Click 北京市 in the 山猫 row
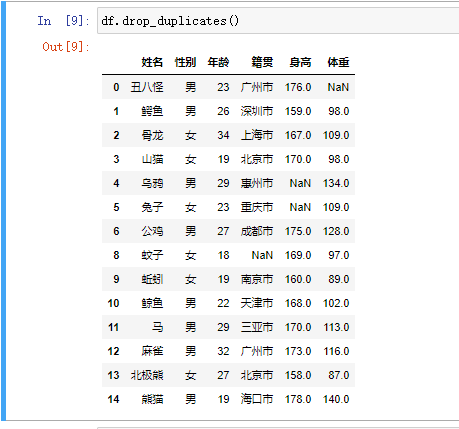 pyautogui.click(x=257, y=159)
